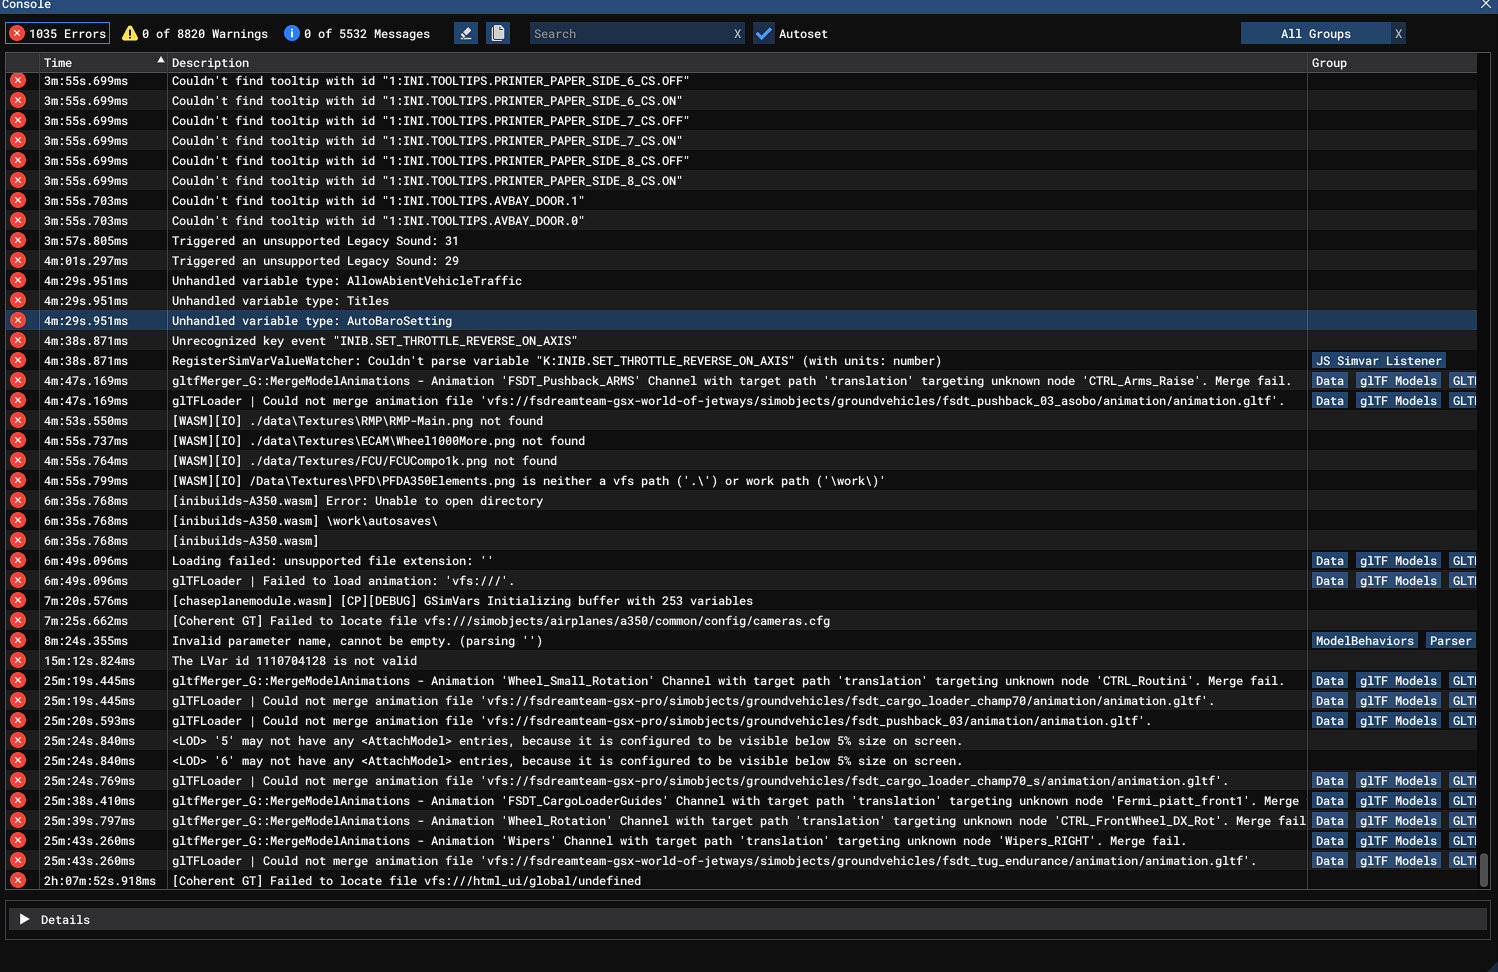Close the Console window
The height and width of the screenshot is (972, 1498).
1486,5
